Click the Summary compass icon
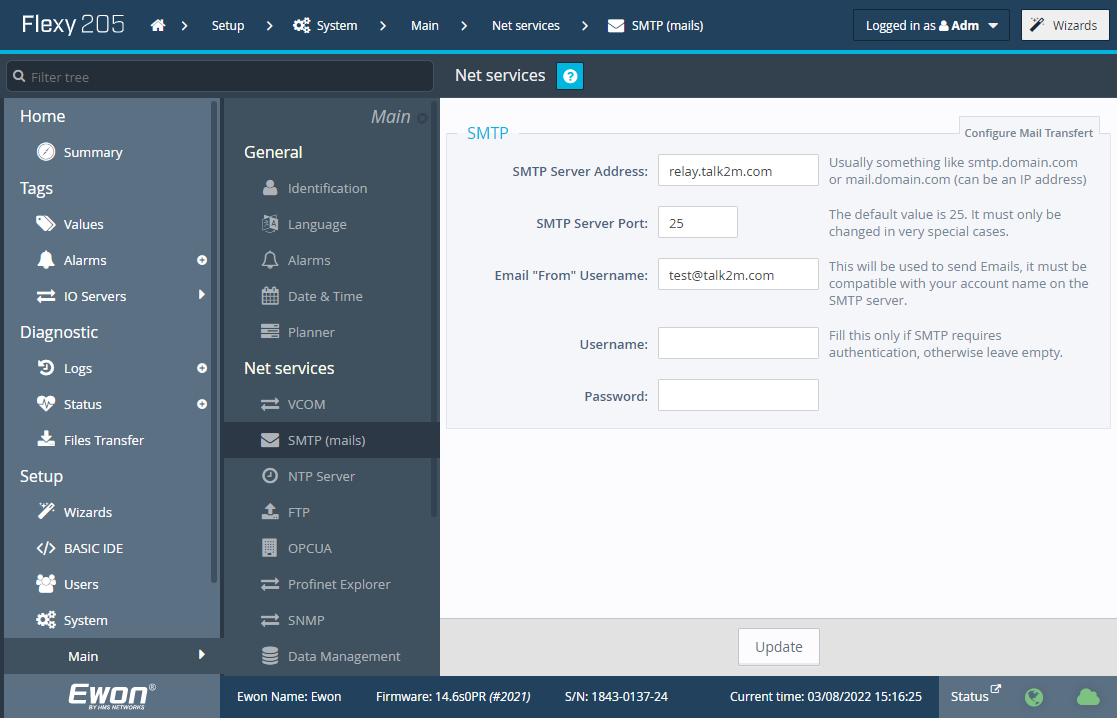1117x718 pixels. (46, 152)
